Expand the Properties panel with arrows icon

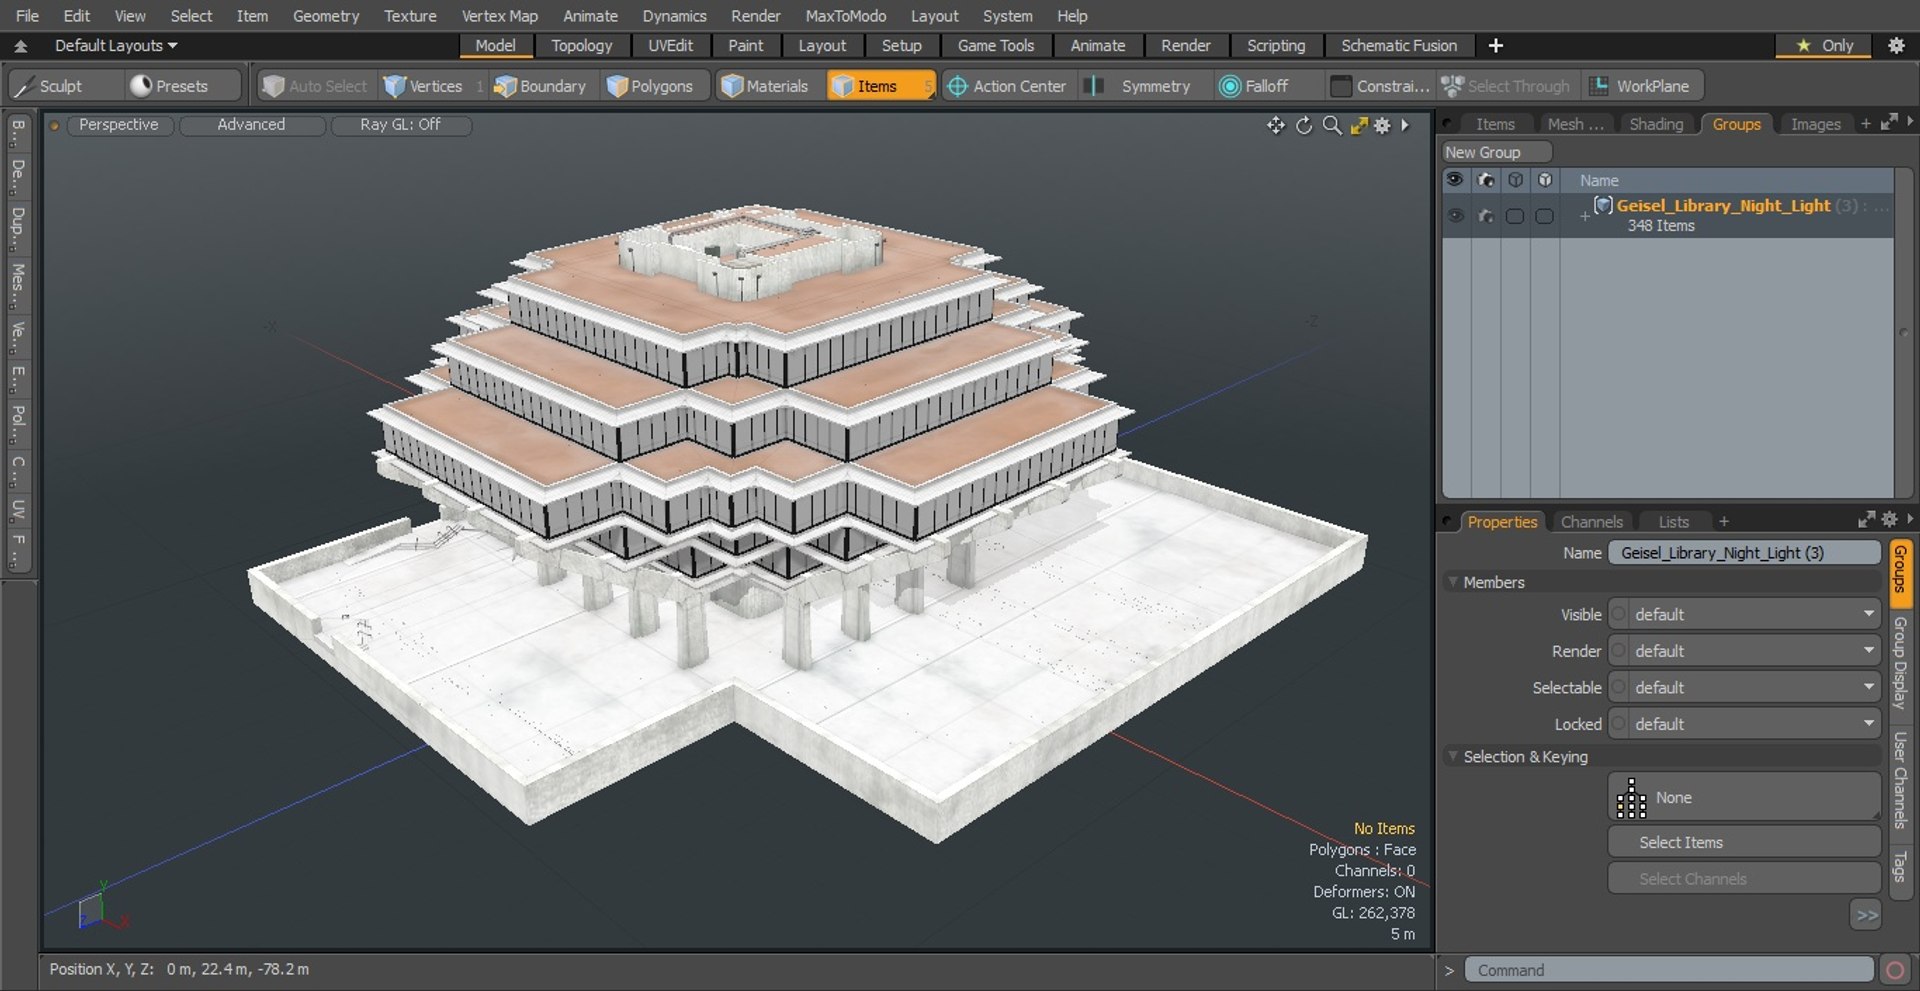point(1866,520)
